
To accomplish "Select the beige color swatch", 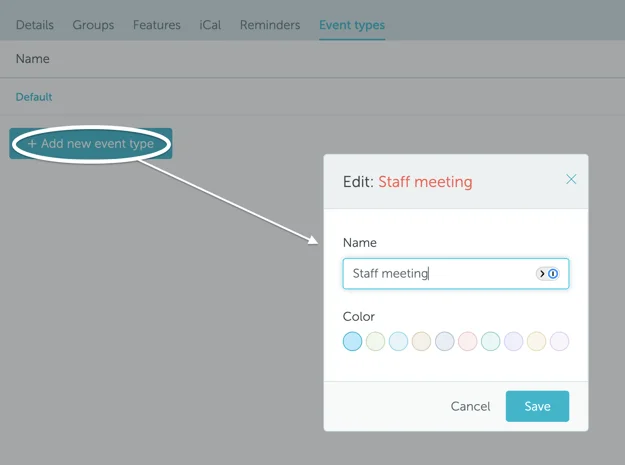I will pyautogui.click(x=421, y=342).
